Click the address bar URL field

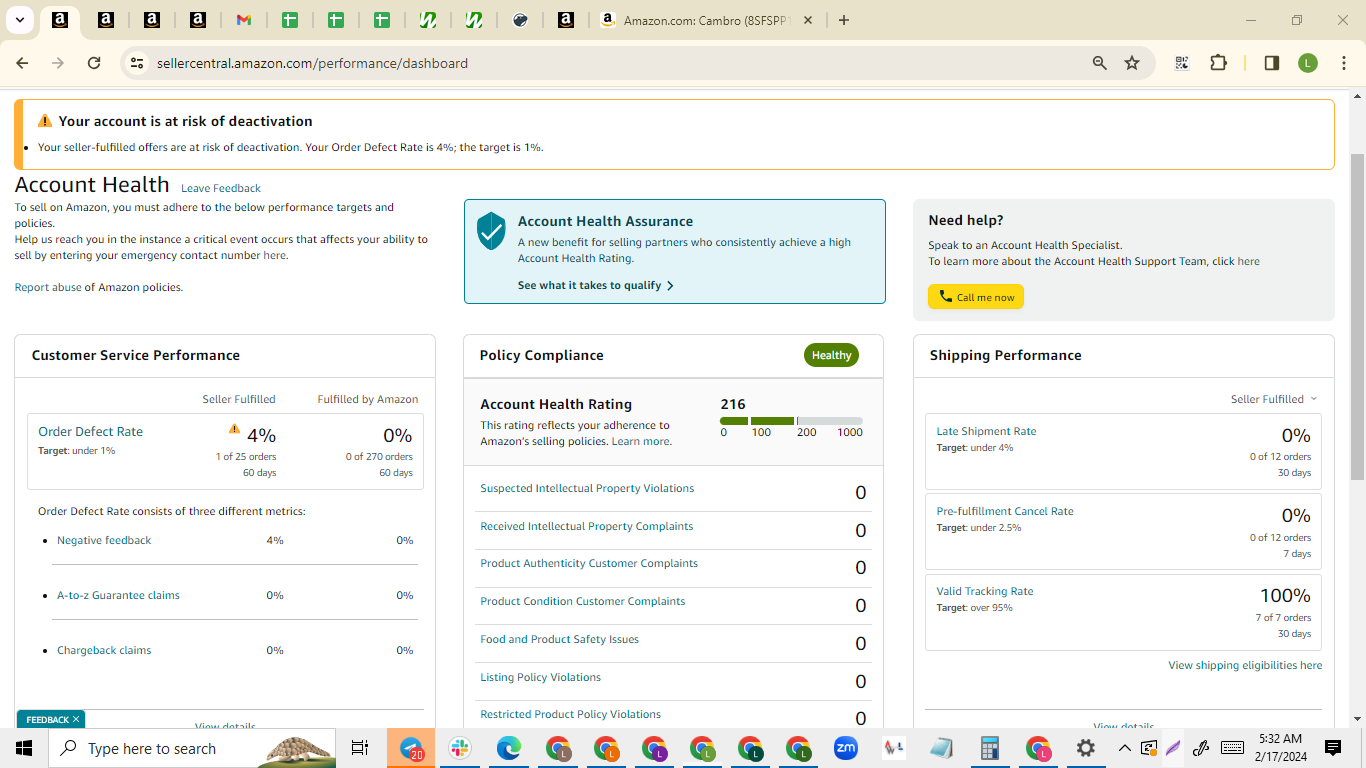tap(620, 63)
